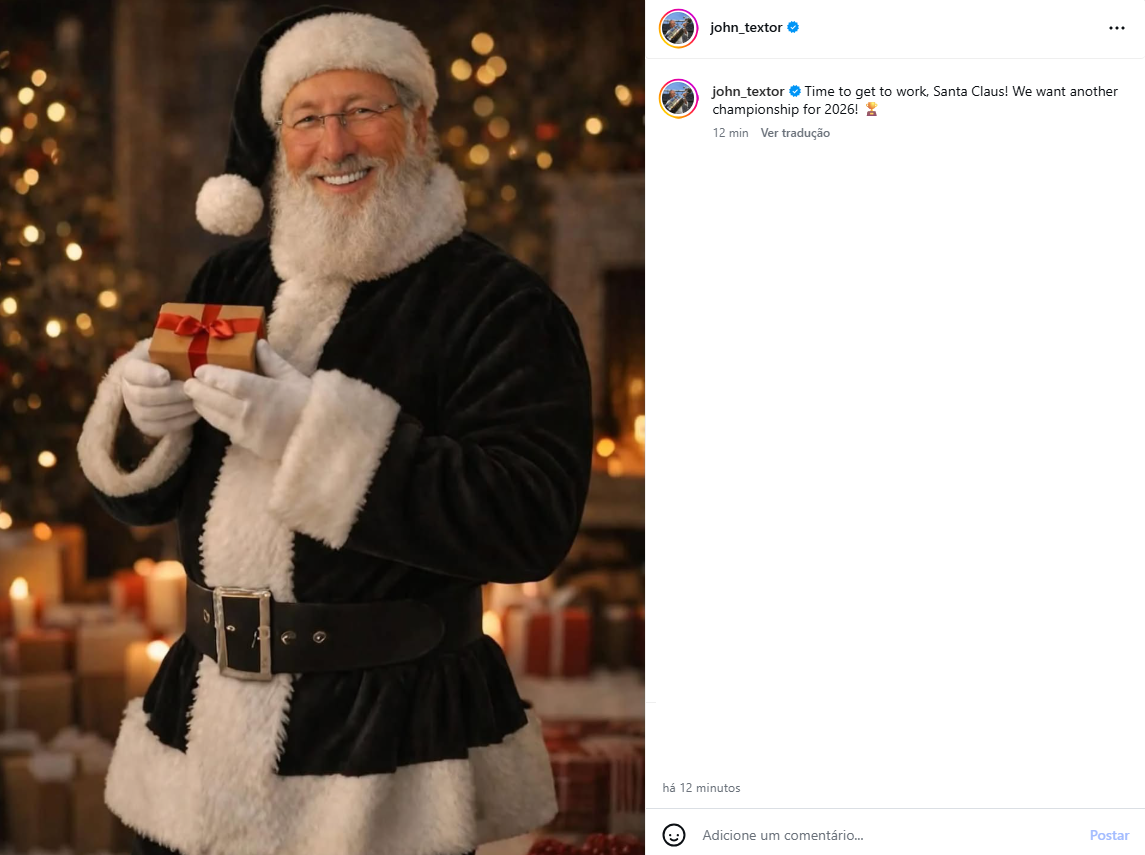
Task: Click the emoji smiley icon in comment bar
Action: click(674, 835)
